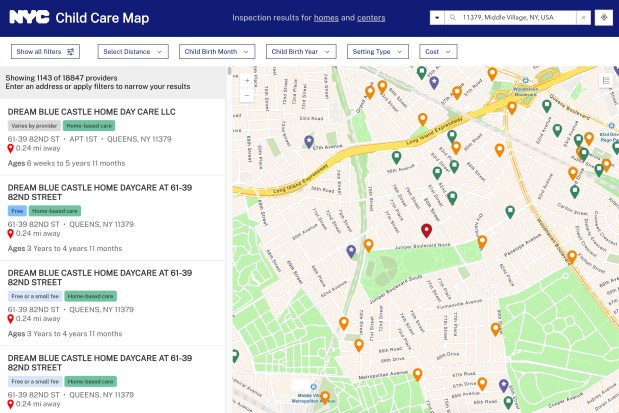This screenshot has width=619, height=413.
Task: Click the purple star pin near 57th Avenue
Action: pyautogui.click(x=309, y=141)
